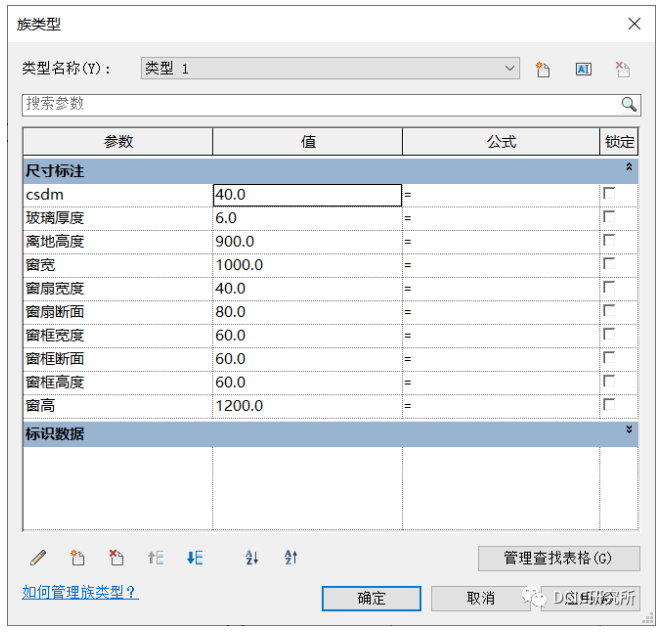Close the 族类型 dialog

coord(634,24)
